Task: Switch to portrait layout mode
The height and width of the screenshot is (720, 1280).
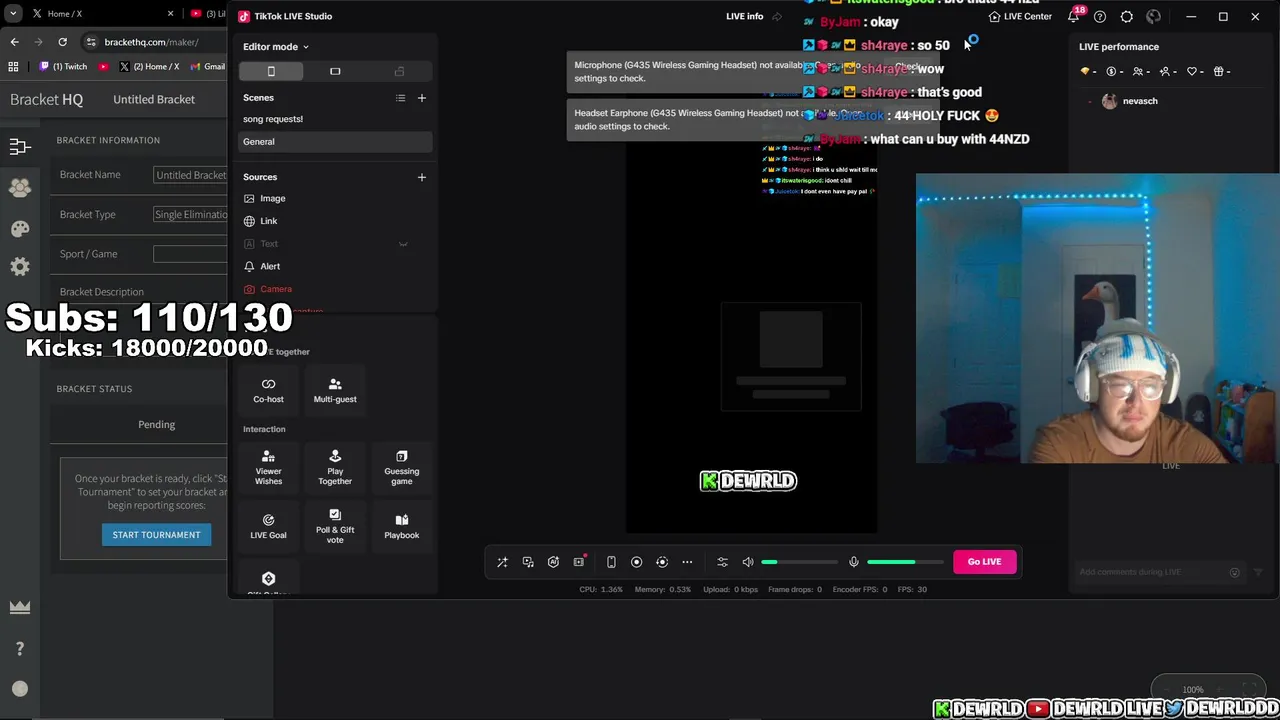Action: 271,71
